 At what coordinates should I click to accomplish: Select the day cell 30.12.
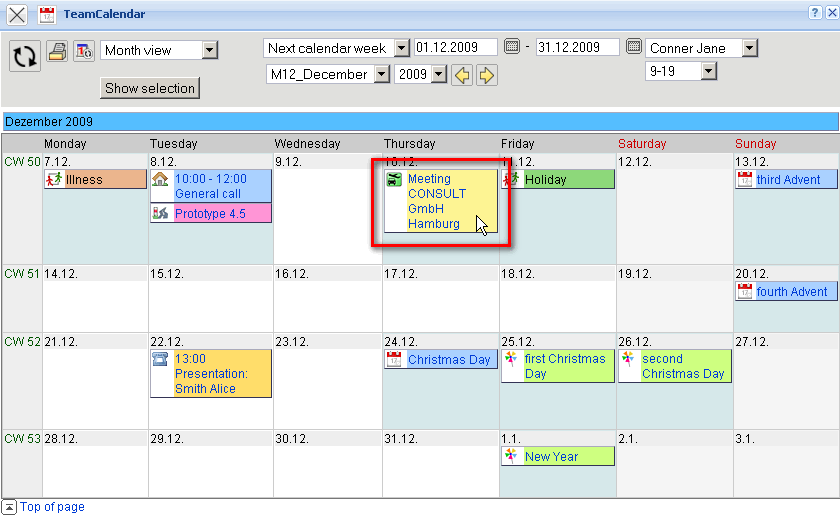tap(328, 464)
